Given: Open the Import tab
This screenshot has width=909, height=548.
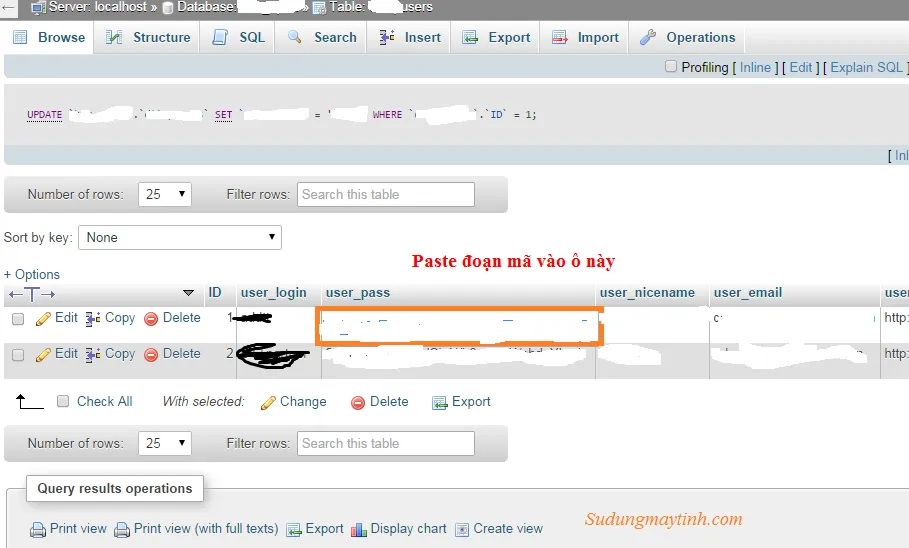Looking at the screenshot, I should [585, 37].
